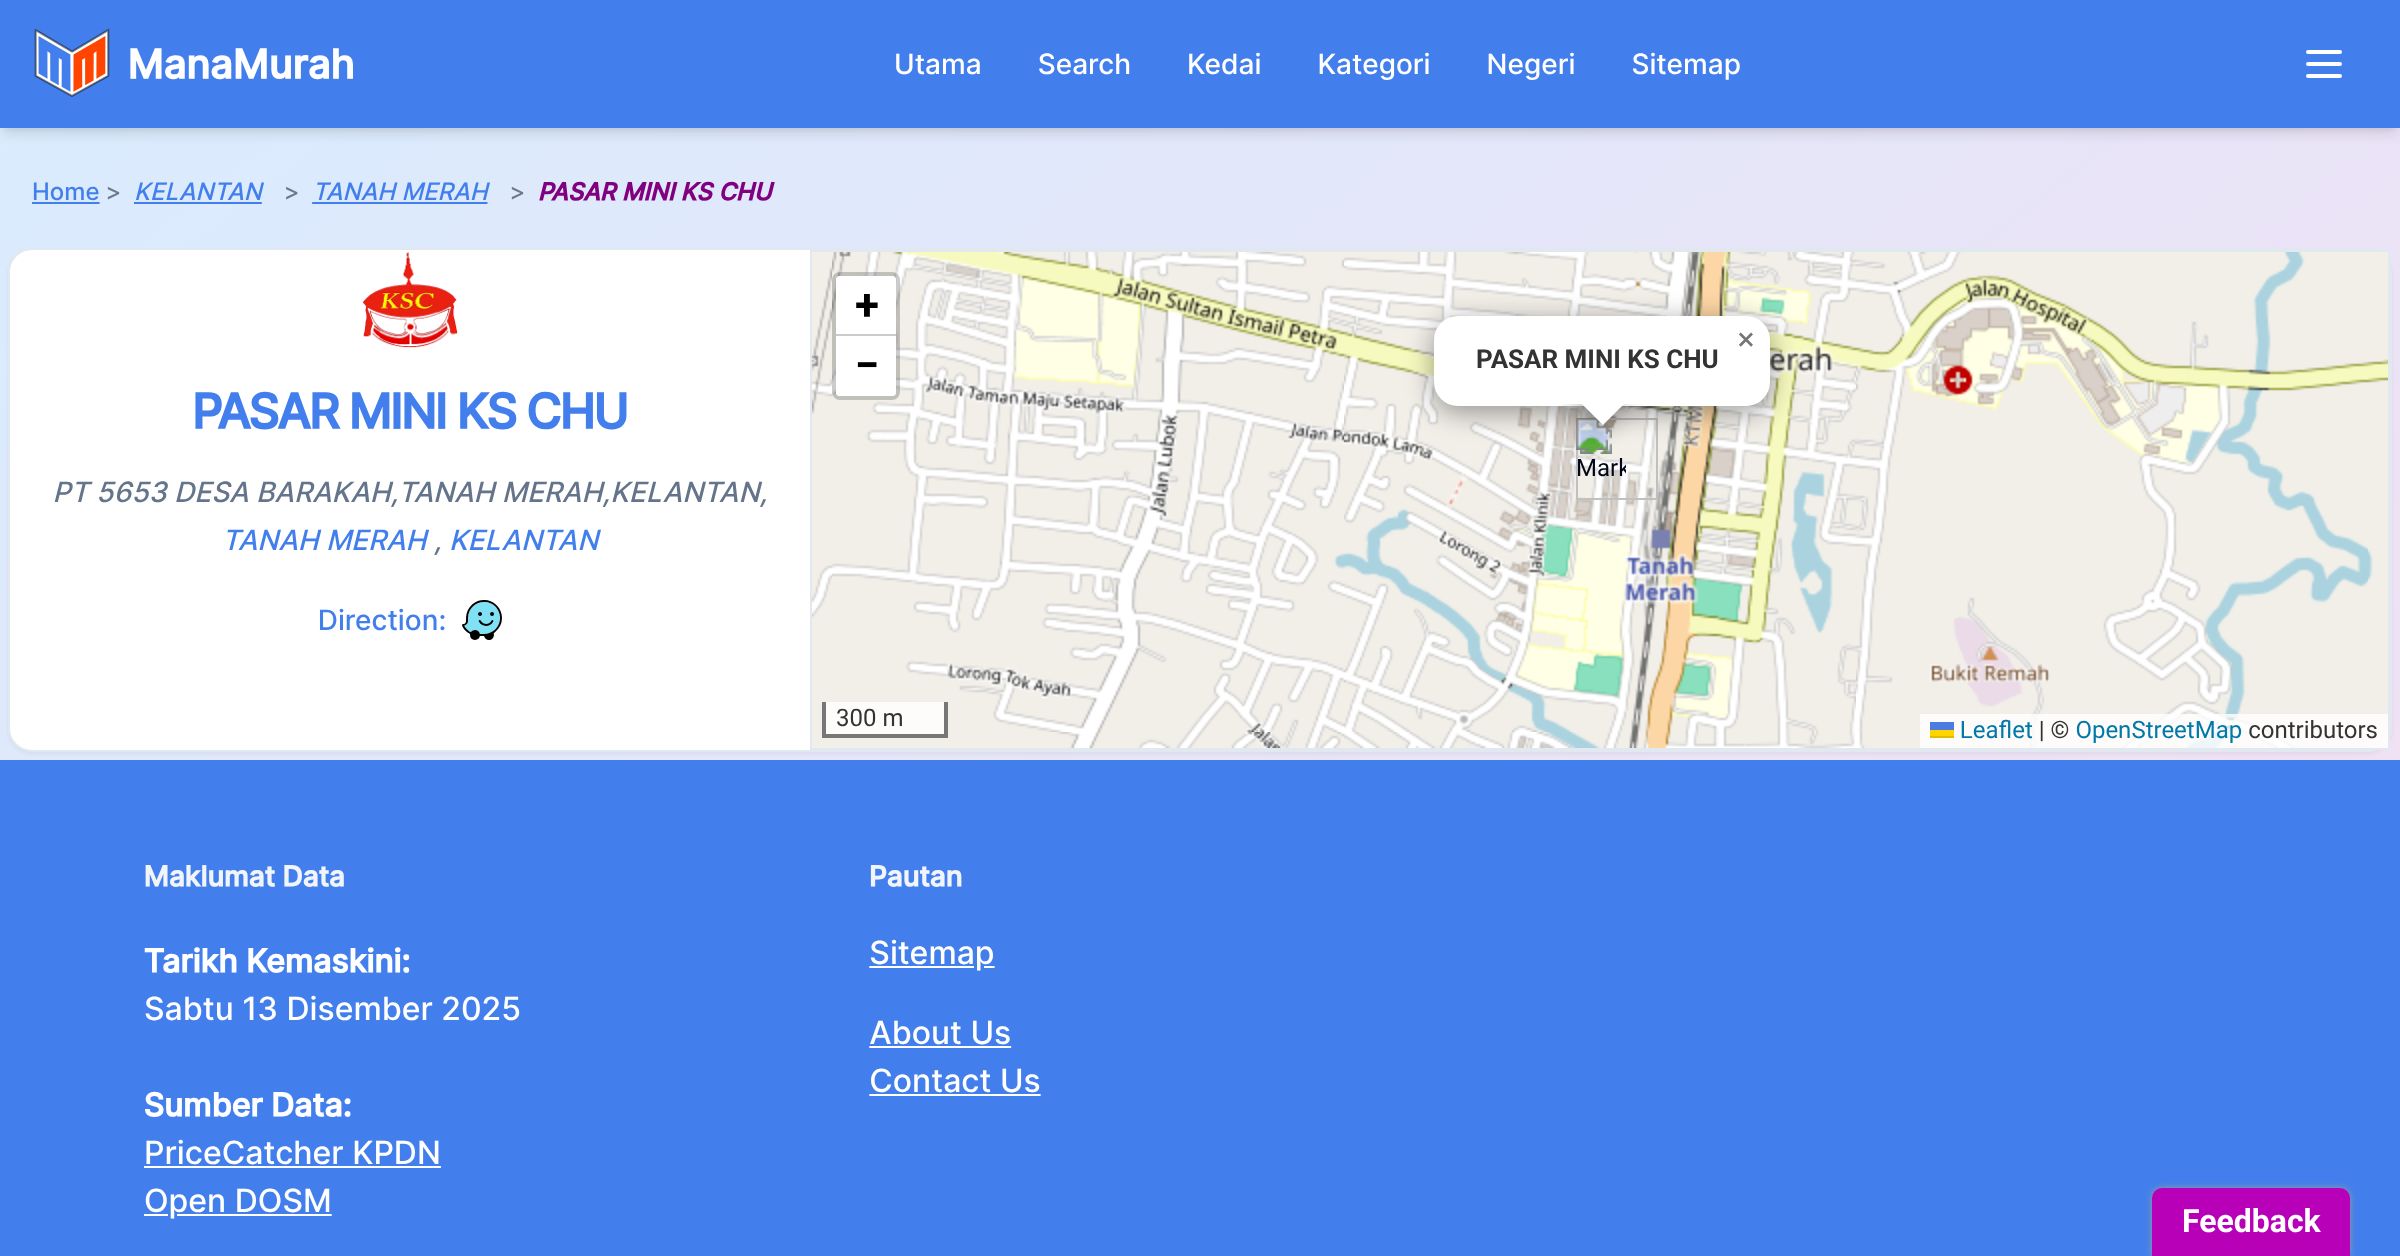Image resolution: width=2400 pixels, height=1256 pixels.
Task: Click TANAH MERAH breadcrumb link
Action: [401, 191]
